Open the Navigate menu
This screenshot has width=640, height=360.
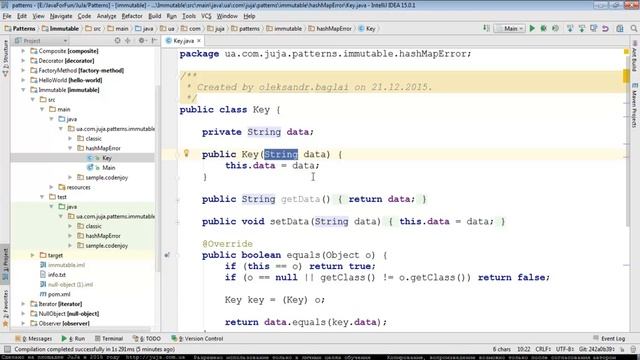tap(61, 16)
